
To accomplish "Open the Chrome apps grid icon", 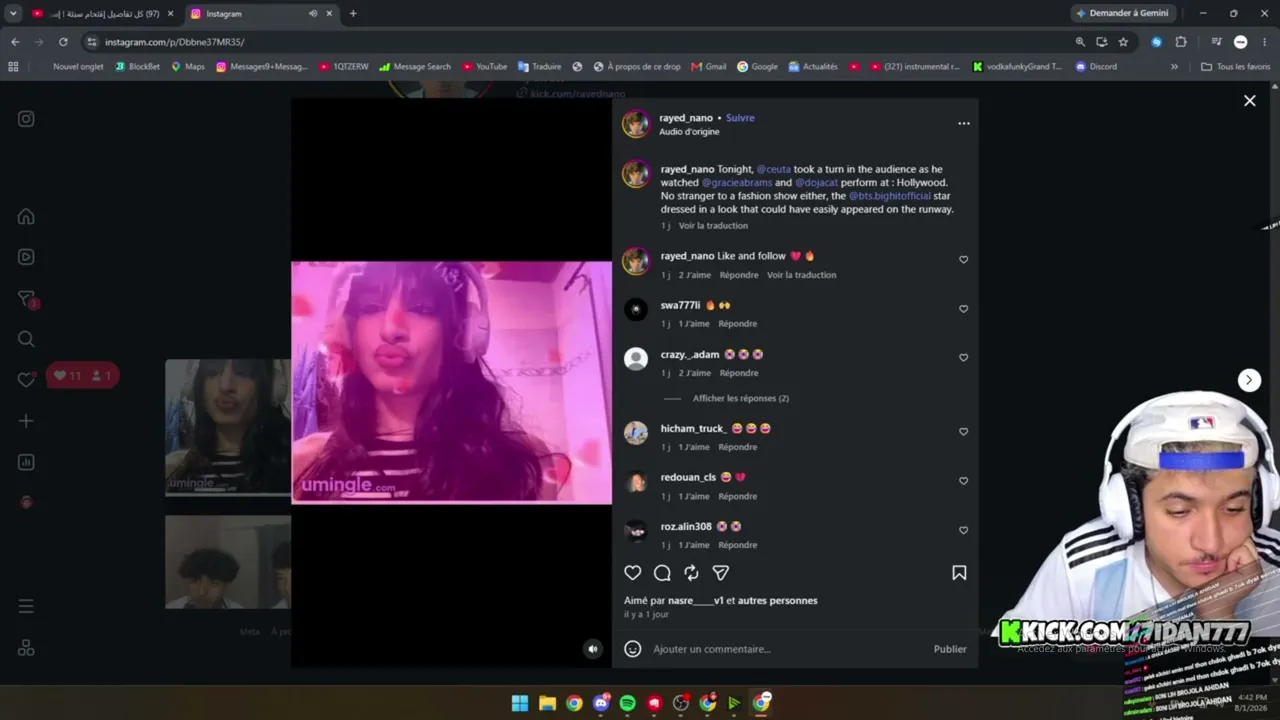I will [x=13, y=67].
